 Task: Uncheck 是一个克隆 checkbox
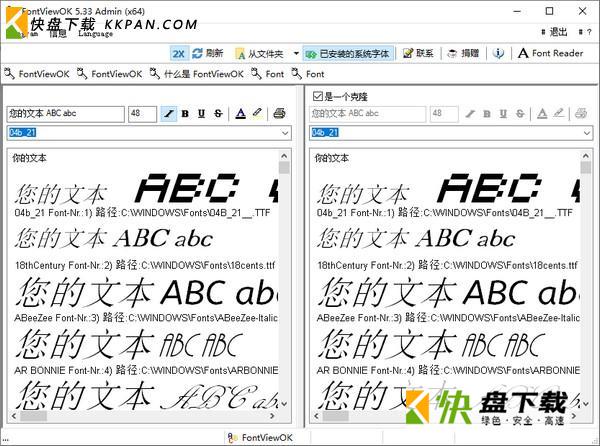click(x=317, y=96)
